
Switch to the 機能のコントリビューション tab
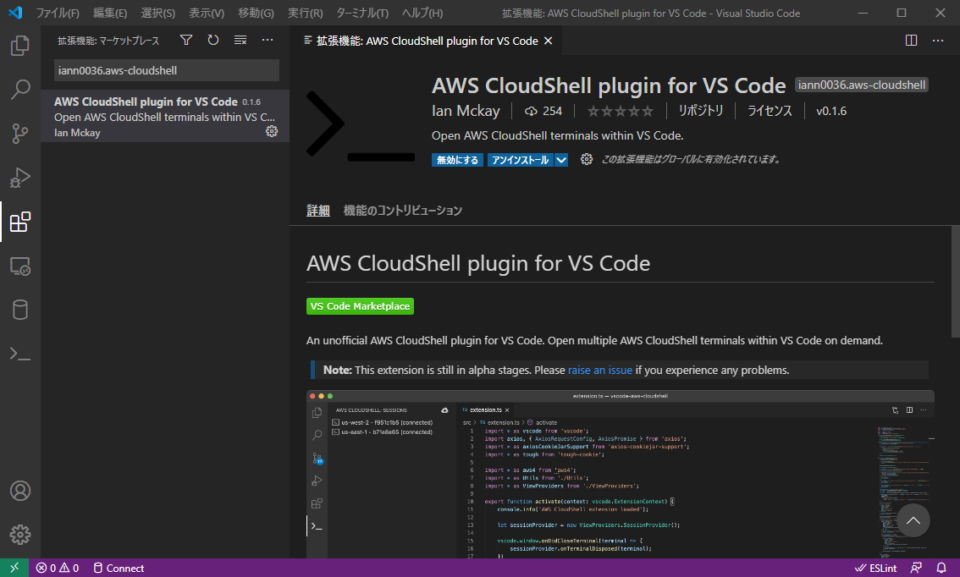pyautogui.click(x=400, y=210)
